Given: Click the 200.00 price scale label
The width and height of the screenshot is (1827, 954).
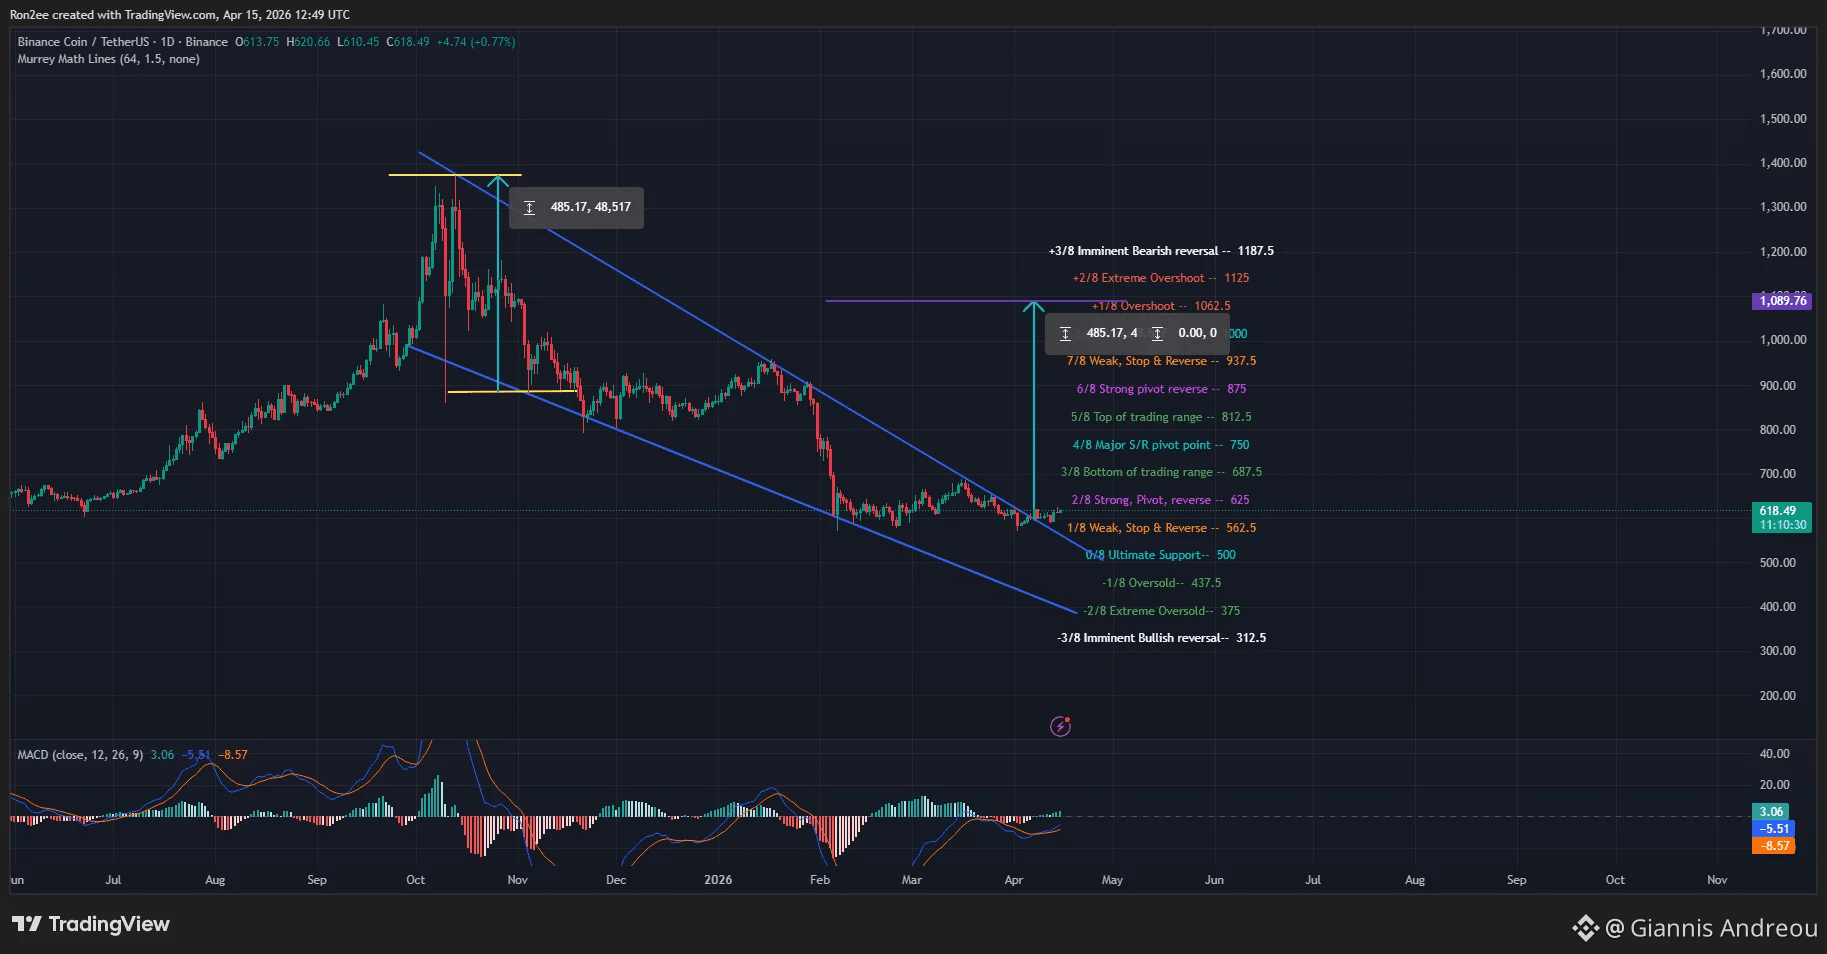Looking at the screenshot, I should pos(1778,696).
